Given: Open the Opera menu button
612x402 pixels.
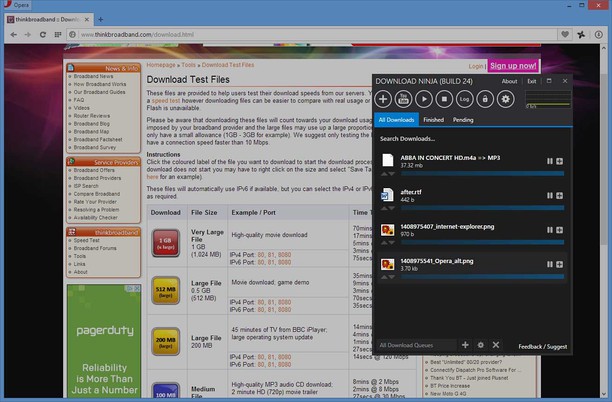Looking at the screenshot, I should coord(16,5).
